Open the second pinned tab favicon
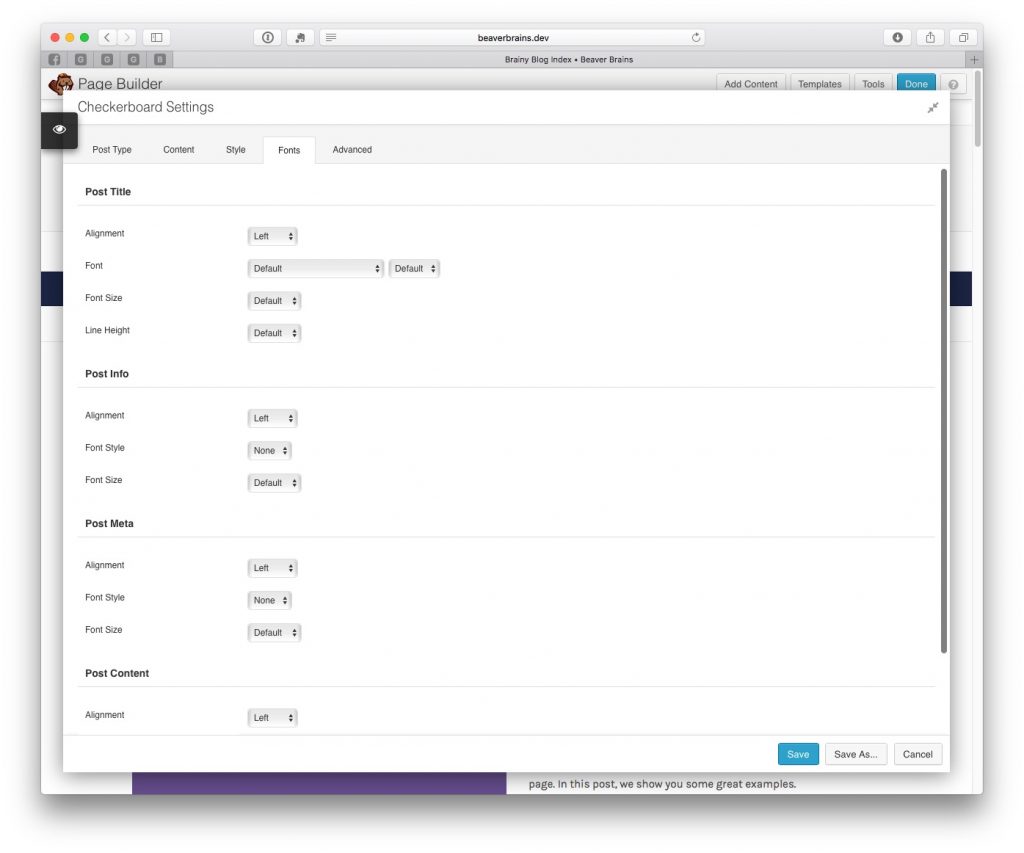Screen dimensions: 1024x853 click(x=81, y=59)
